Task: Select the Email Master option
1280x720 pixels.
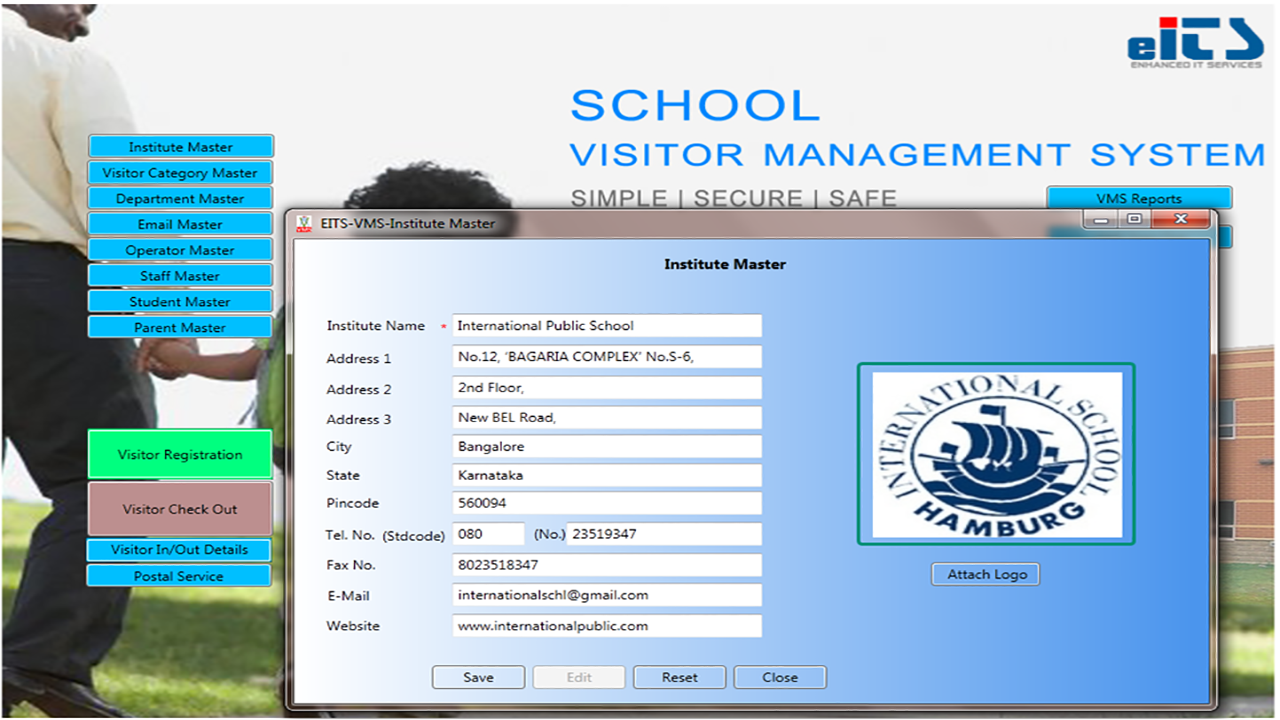Action: (x=180, y=224)
